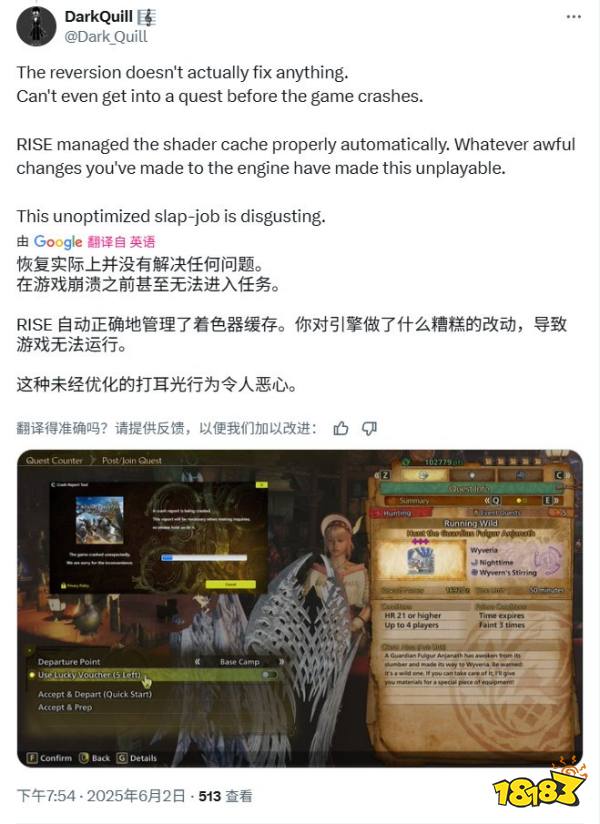
Task: Click right arrows beside Base Camp
Action: [281, 662]
